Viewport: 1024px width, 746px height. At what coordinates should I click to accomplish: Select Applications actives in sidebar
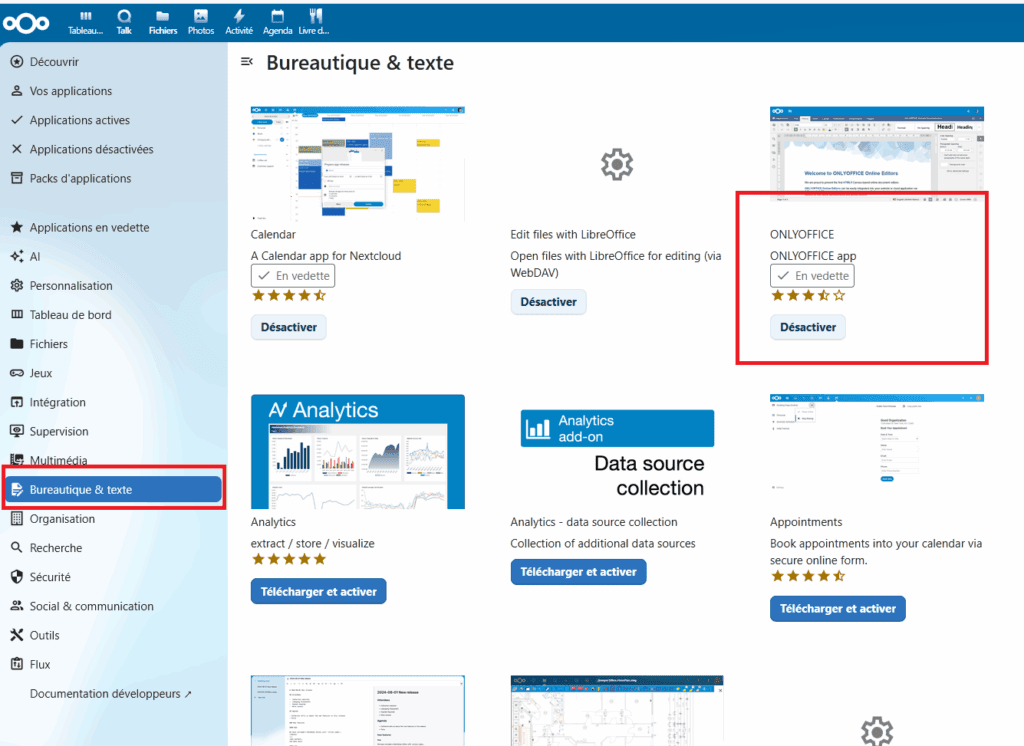pos(79,120)
